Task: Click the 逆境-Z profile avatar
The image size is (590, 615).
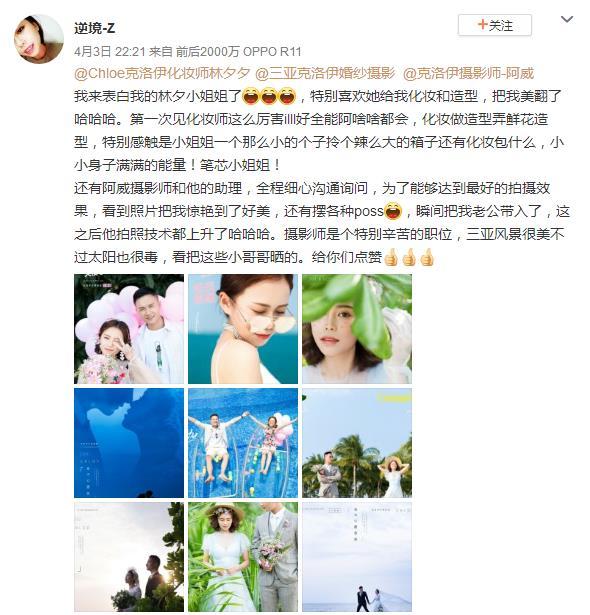Action: 39,38
